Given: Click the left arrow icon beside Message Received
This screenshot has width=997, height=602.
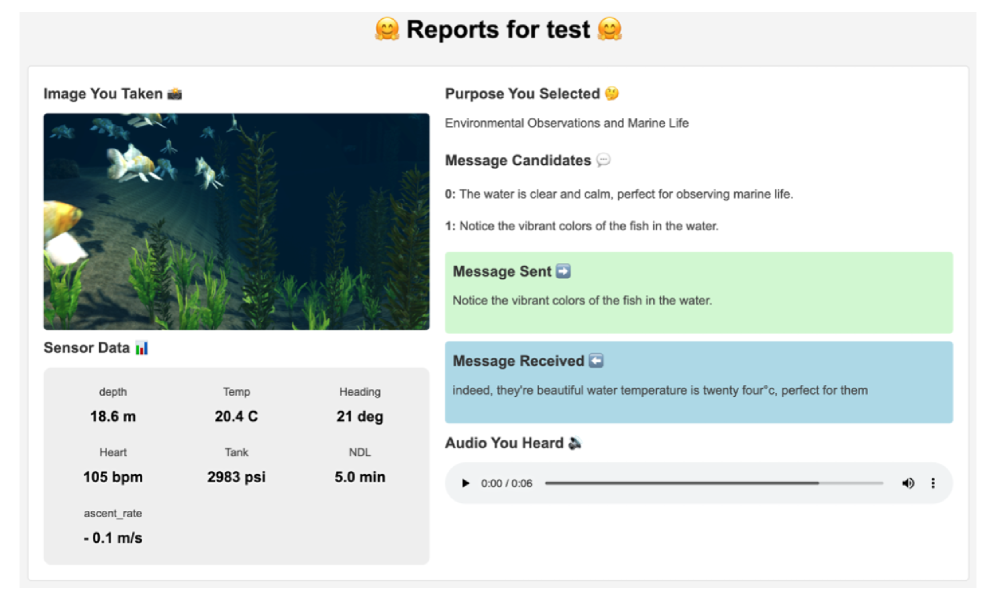Looking at the screenshot, I should tap(596, 361).
